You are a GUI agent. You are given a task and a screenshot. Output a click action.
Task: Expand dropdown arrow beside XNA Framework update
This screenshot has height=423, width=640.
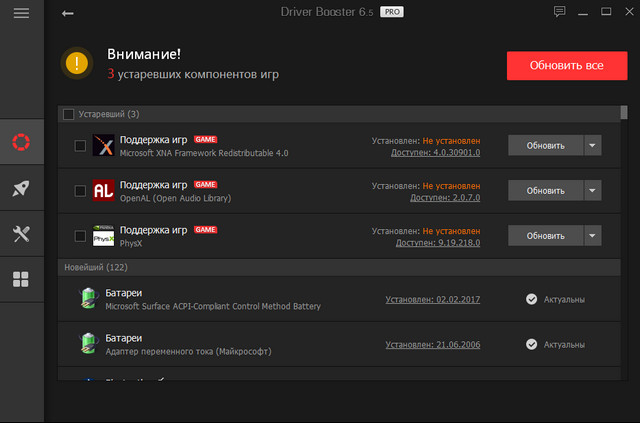593,145
